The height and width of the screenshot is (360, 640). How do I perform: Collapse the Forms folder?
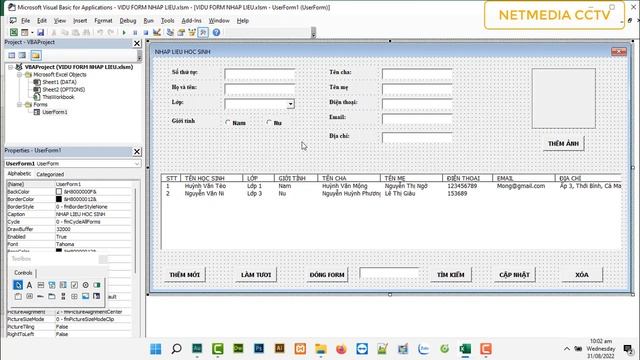(x=19, y=104)
